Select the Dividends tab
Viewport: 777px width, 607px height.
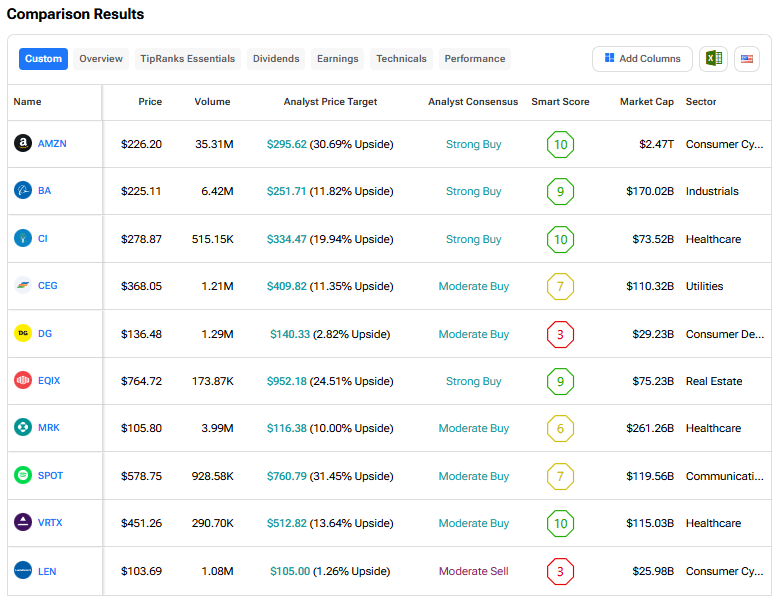pyautogui.click(x=276, y=59)
